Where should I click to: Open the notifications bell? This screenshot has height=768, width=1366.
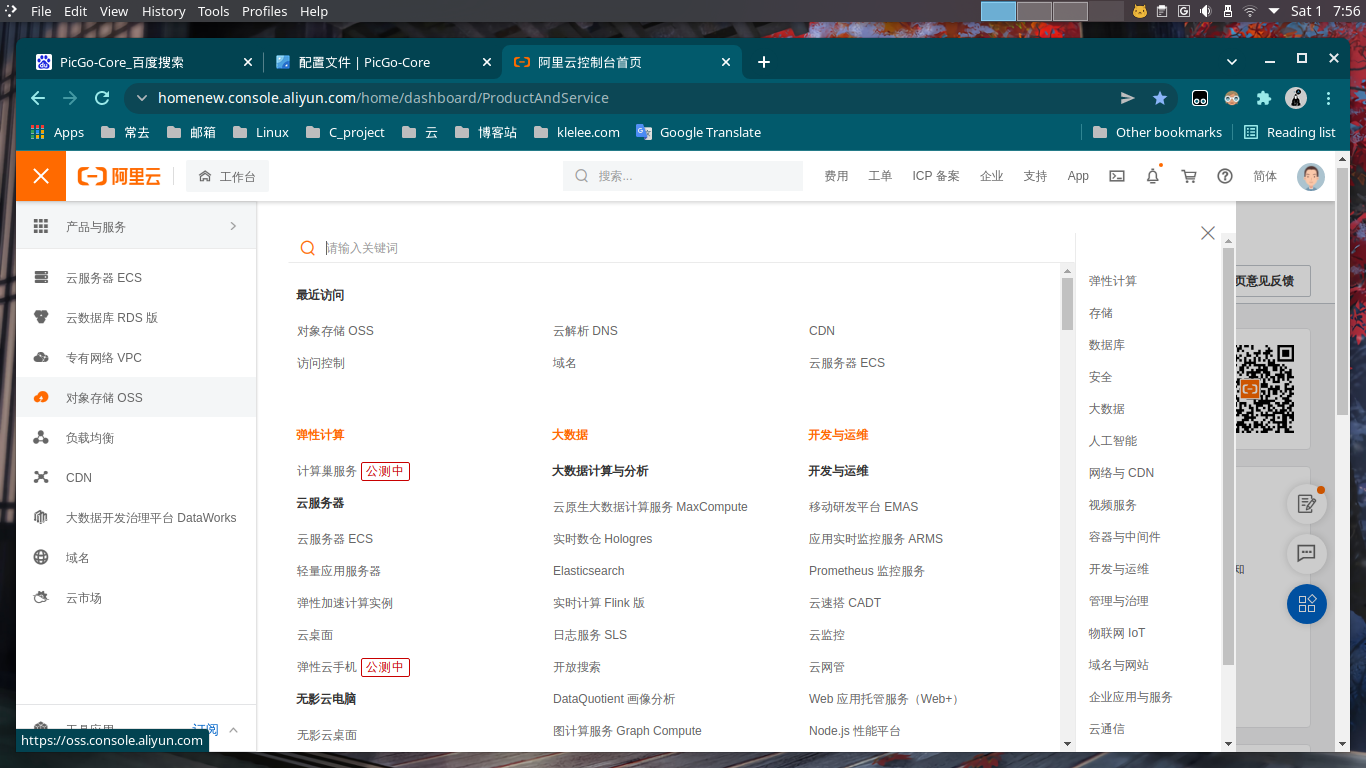pos(1153,176)
